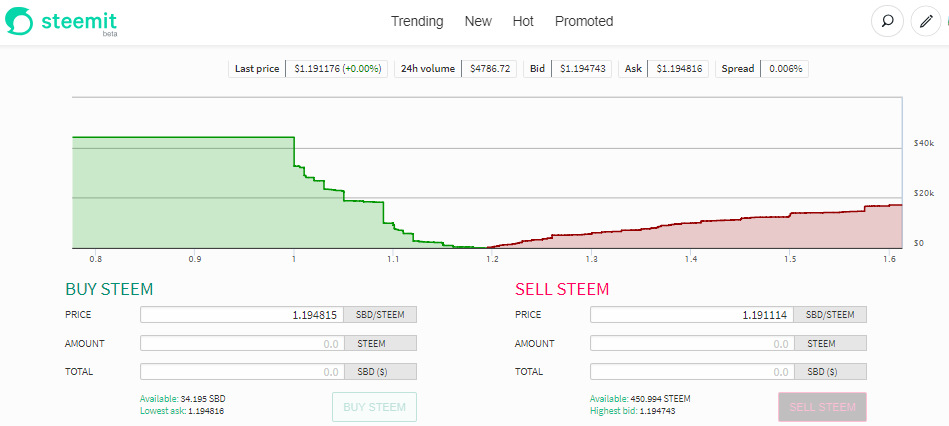Click the Sell Steem total field
The height and width of the screenshot is (426, 949).
(x=692, y=372)
